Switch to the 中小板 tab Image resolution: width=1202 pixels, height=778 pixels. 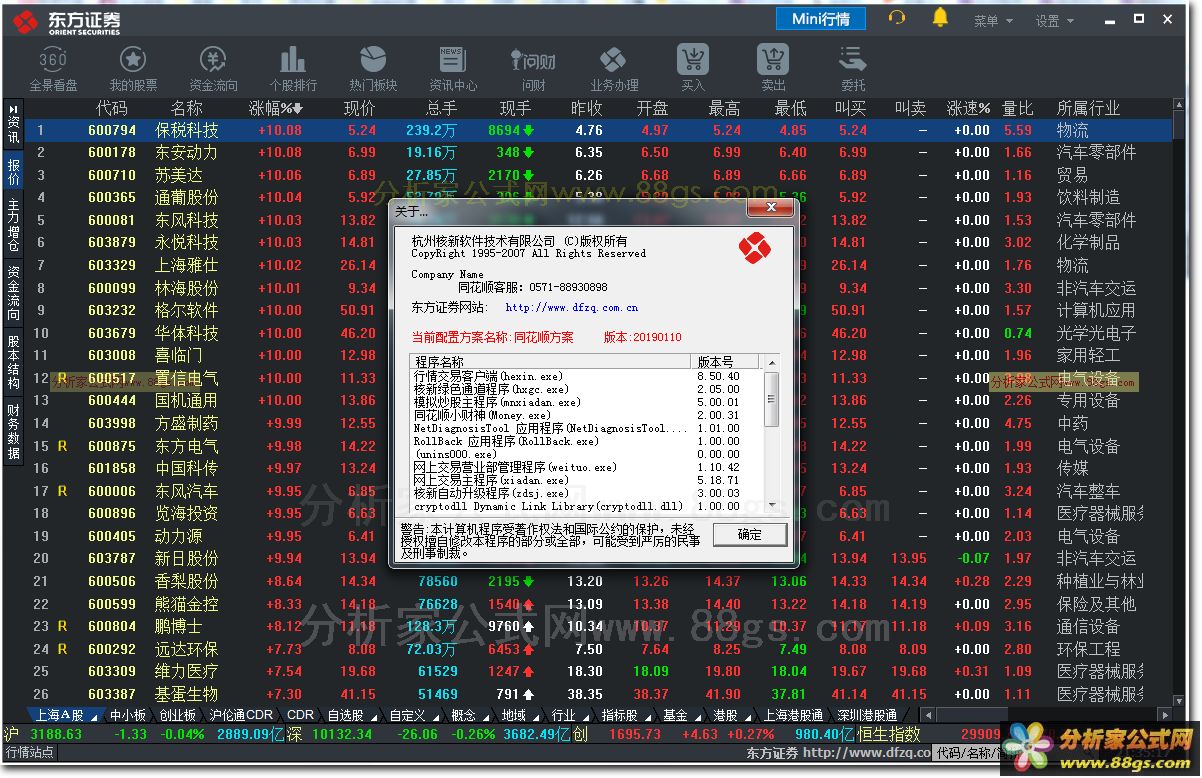[x=127, y=716]
